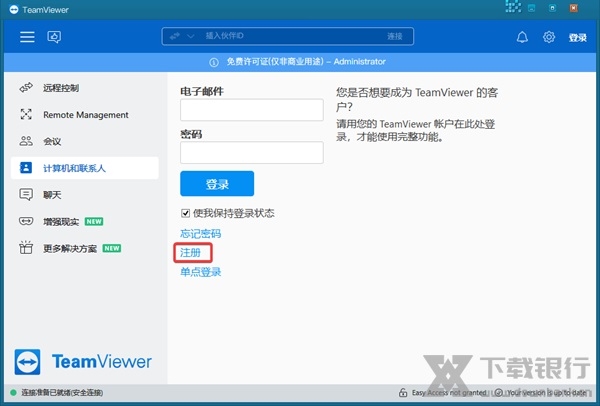Open the notifications bell
Screen dimensions: 600x406
[x=522, y=37]
